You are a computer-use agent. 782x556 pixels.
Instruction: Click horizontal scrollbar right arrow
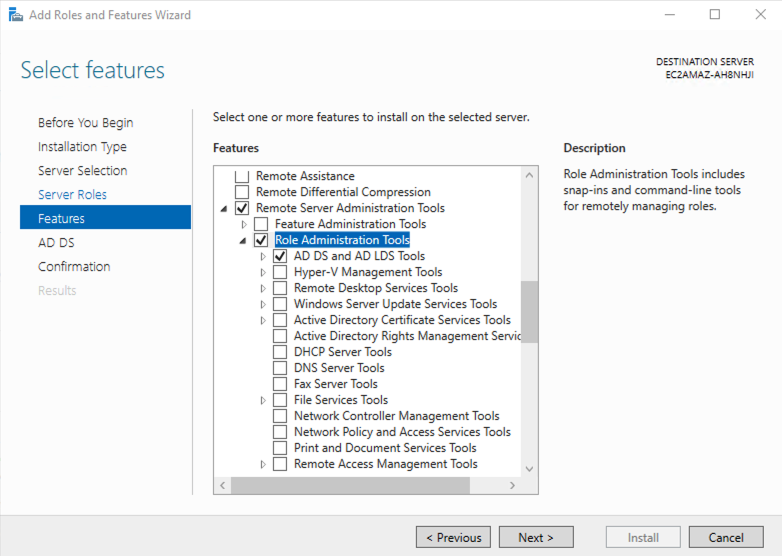click(512, 485)
